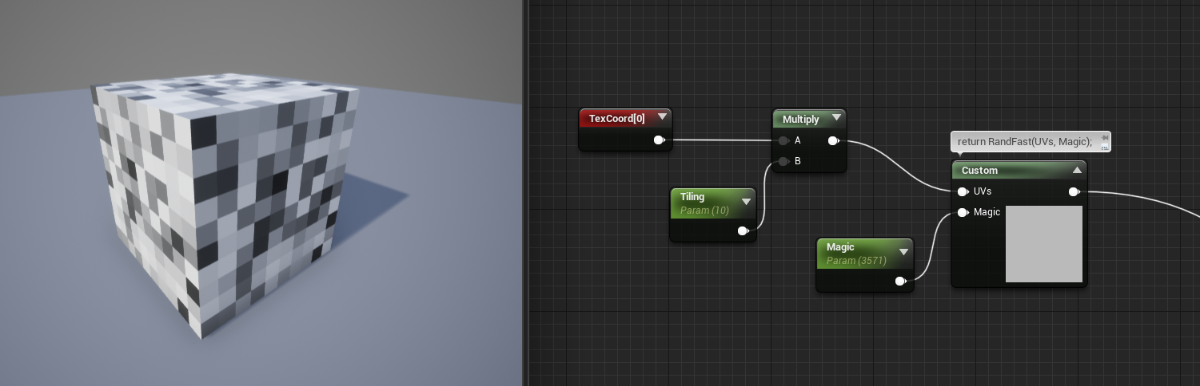Image resolution: width=1200 pixels, height=386 pixels.
Task: Click the Custom node output pin
Action: tap(1074, 191)
